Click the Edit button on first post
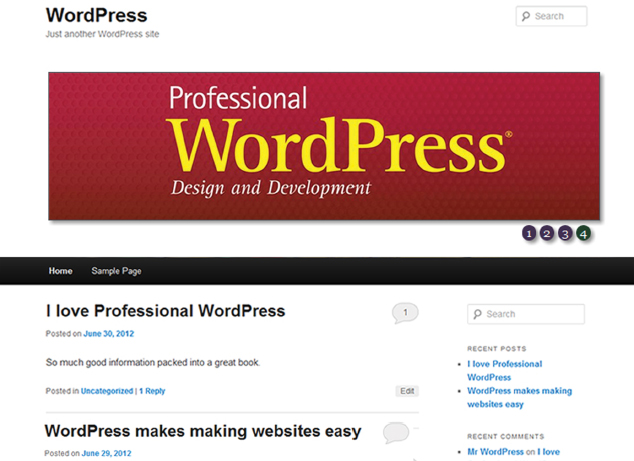Screen dimensions: 634x461 [407, 391]
